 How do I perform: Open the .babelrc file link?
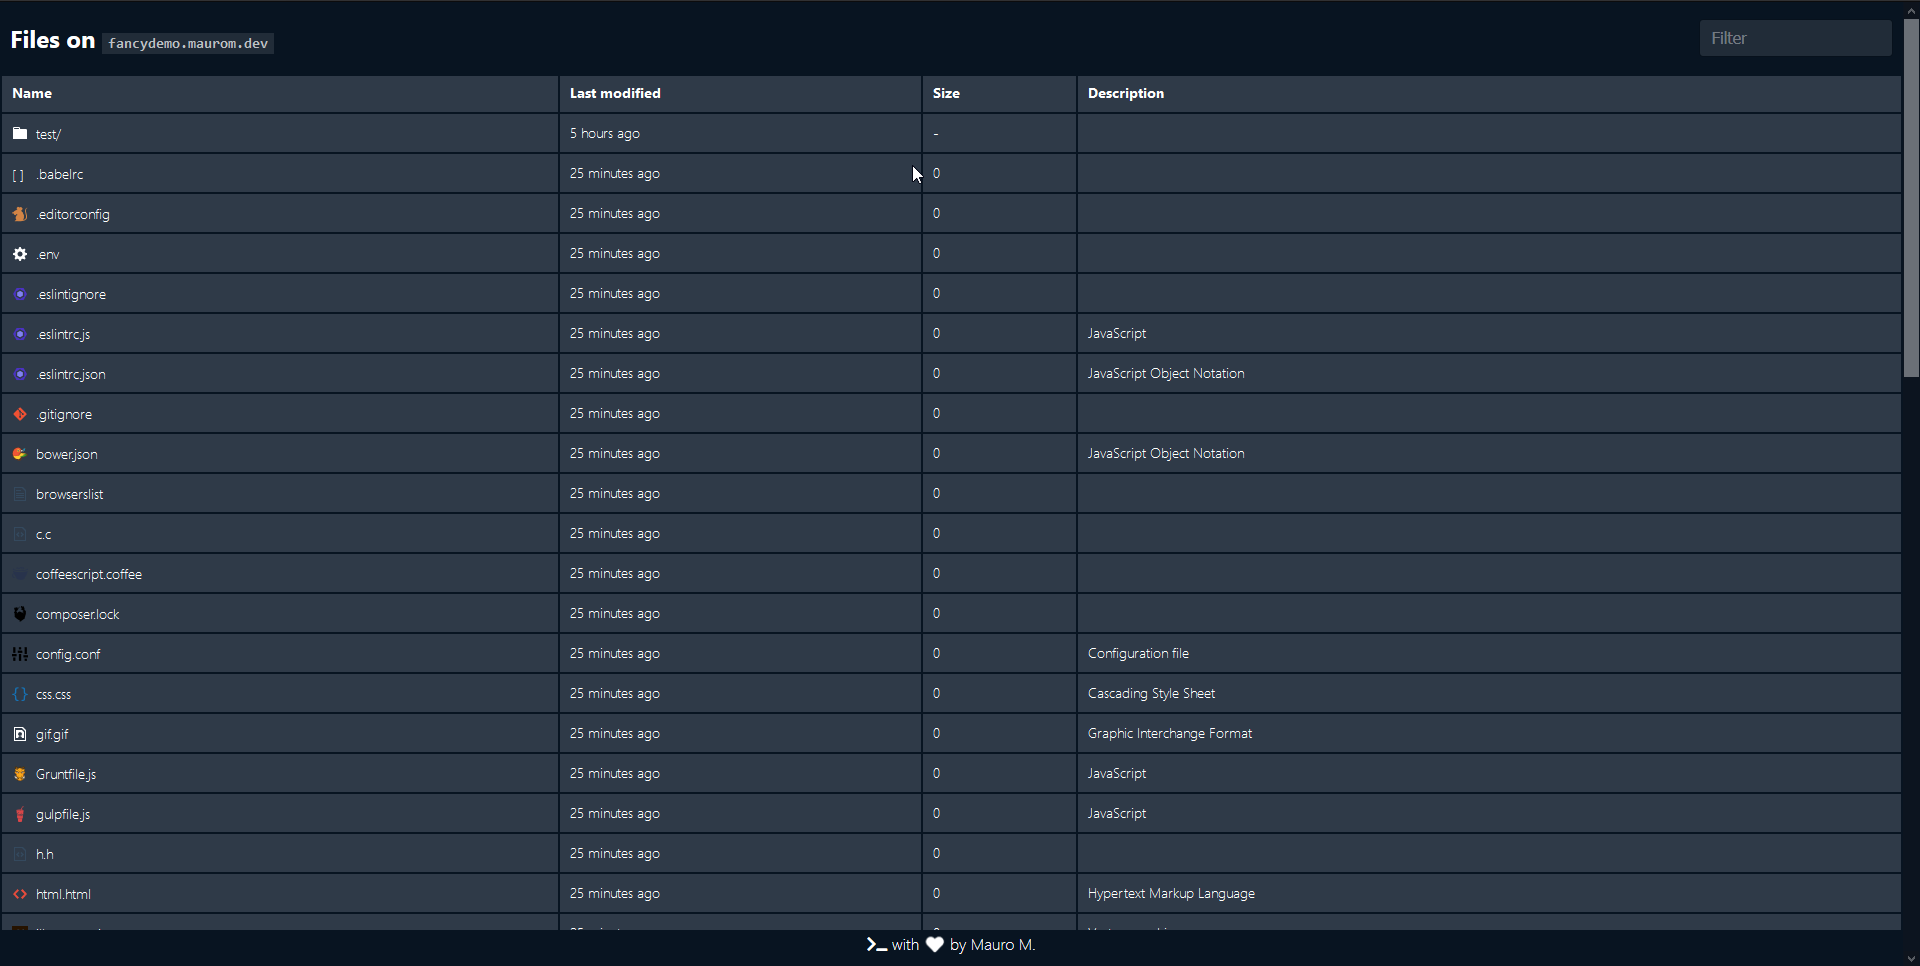[x=60, y=174]
